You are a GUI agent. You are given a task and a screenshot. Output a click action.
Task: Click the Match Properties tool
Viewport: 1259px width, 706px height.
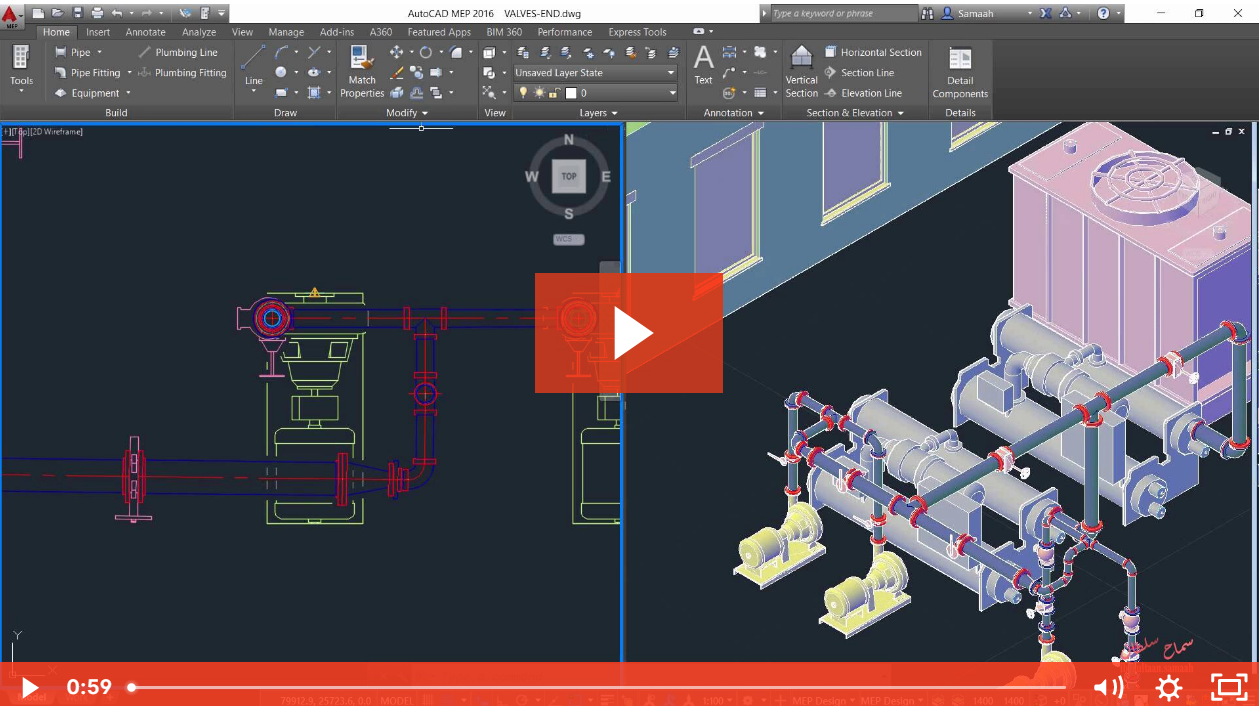[362, 71]
